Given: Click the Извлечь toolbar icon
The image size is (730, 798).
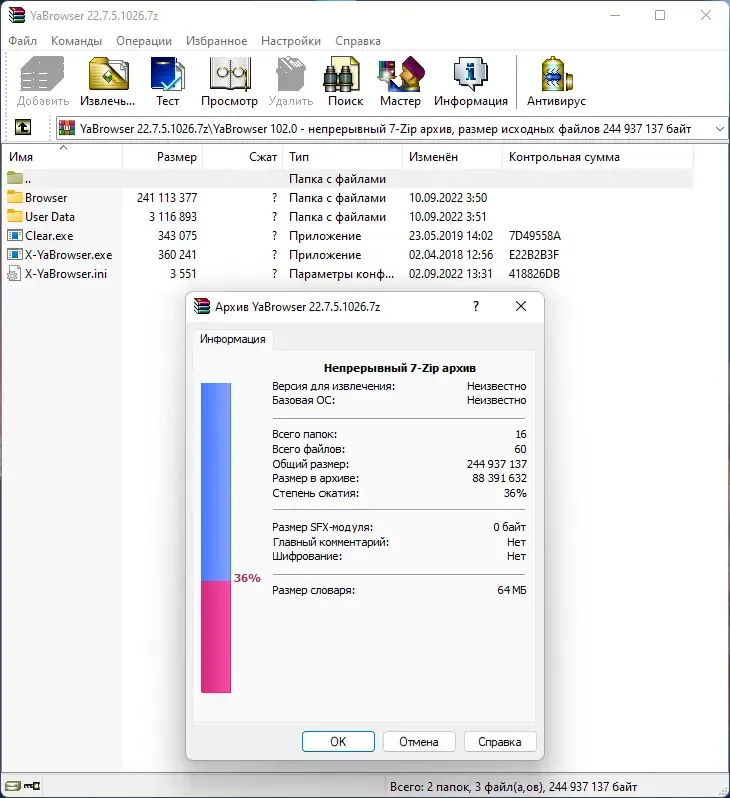Looking at the screenshot, I should (x=108, y=74).
